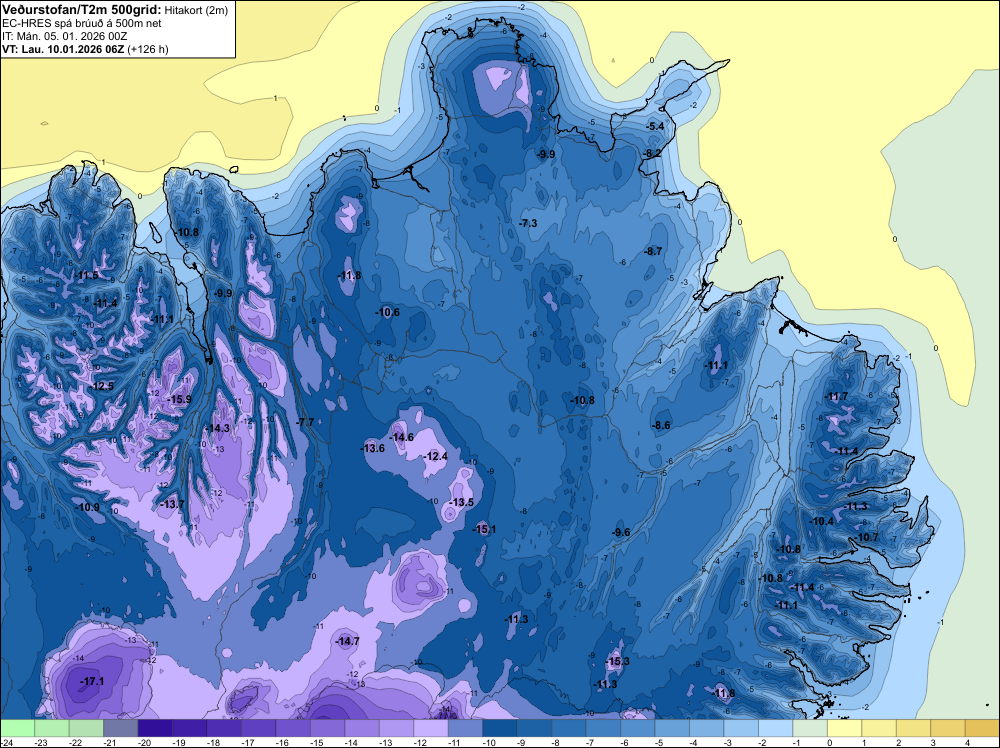1000x748 pixels.
Task: Click the -13.7 temperature label
Action: (172, 504)
